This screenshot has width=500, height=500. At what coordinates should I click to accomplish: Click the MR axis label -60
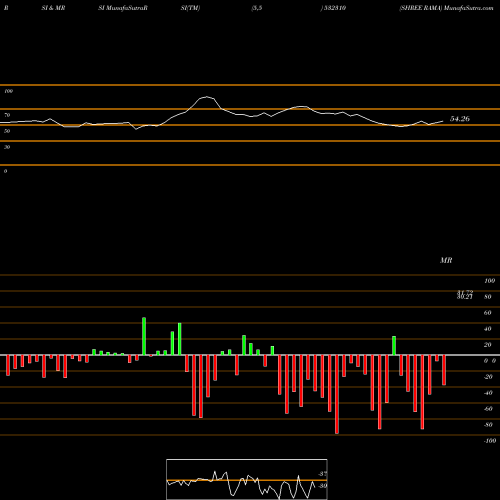coord(488,409)
